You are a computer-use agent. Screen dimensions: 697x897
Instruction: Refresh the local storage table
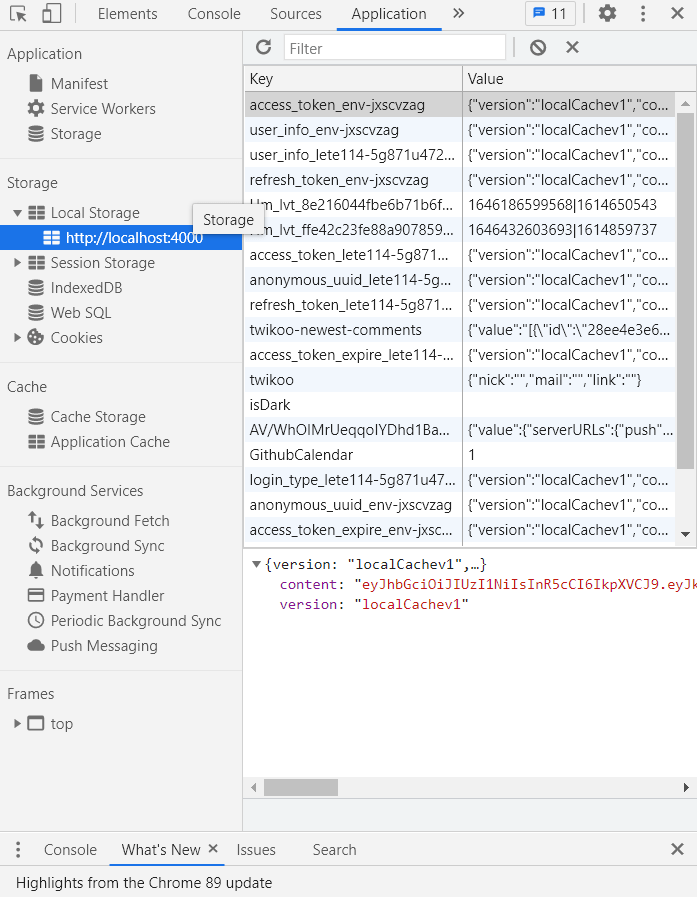tap(264, 47)
